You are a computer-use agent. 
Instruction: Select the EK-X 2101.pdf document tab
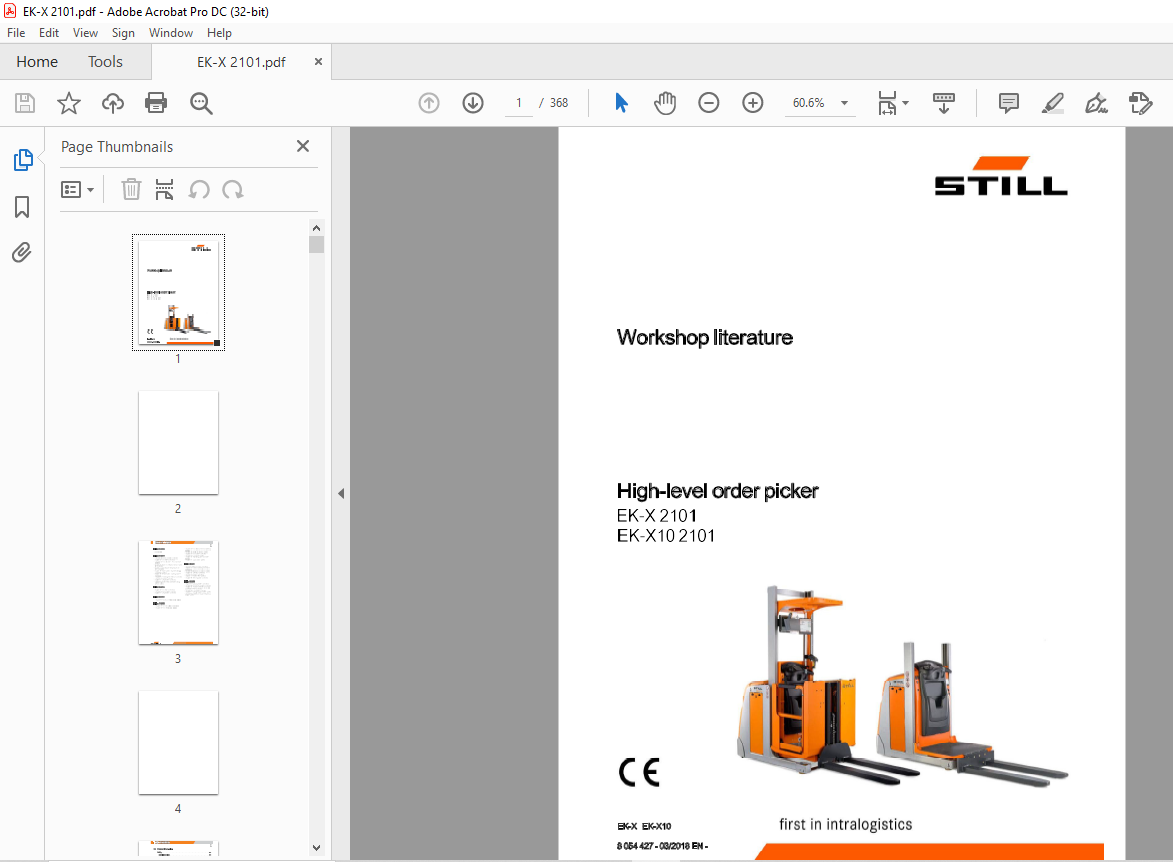click(x=241, y=62)
